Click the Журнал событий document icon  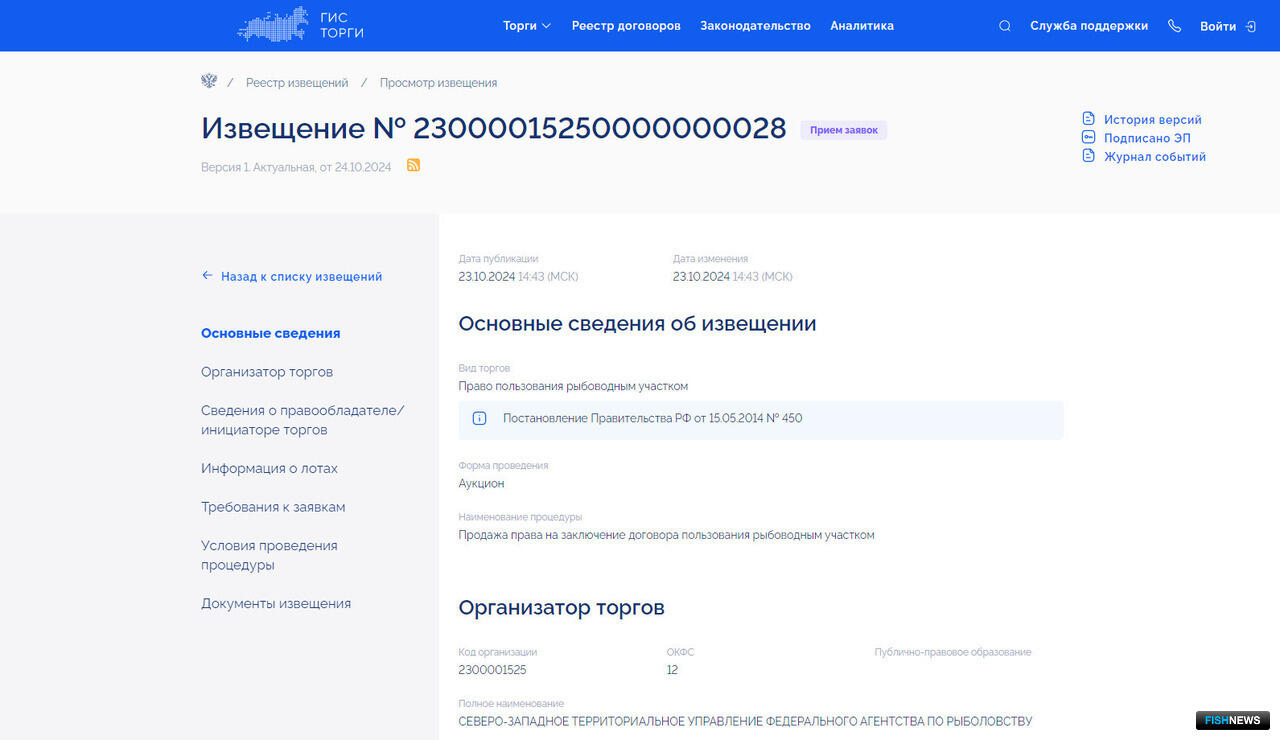point(1089,156)
